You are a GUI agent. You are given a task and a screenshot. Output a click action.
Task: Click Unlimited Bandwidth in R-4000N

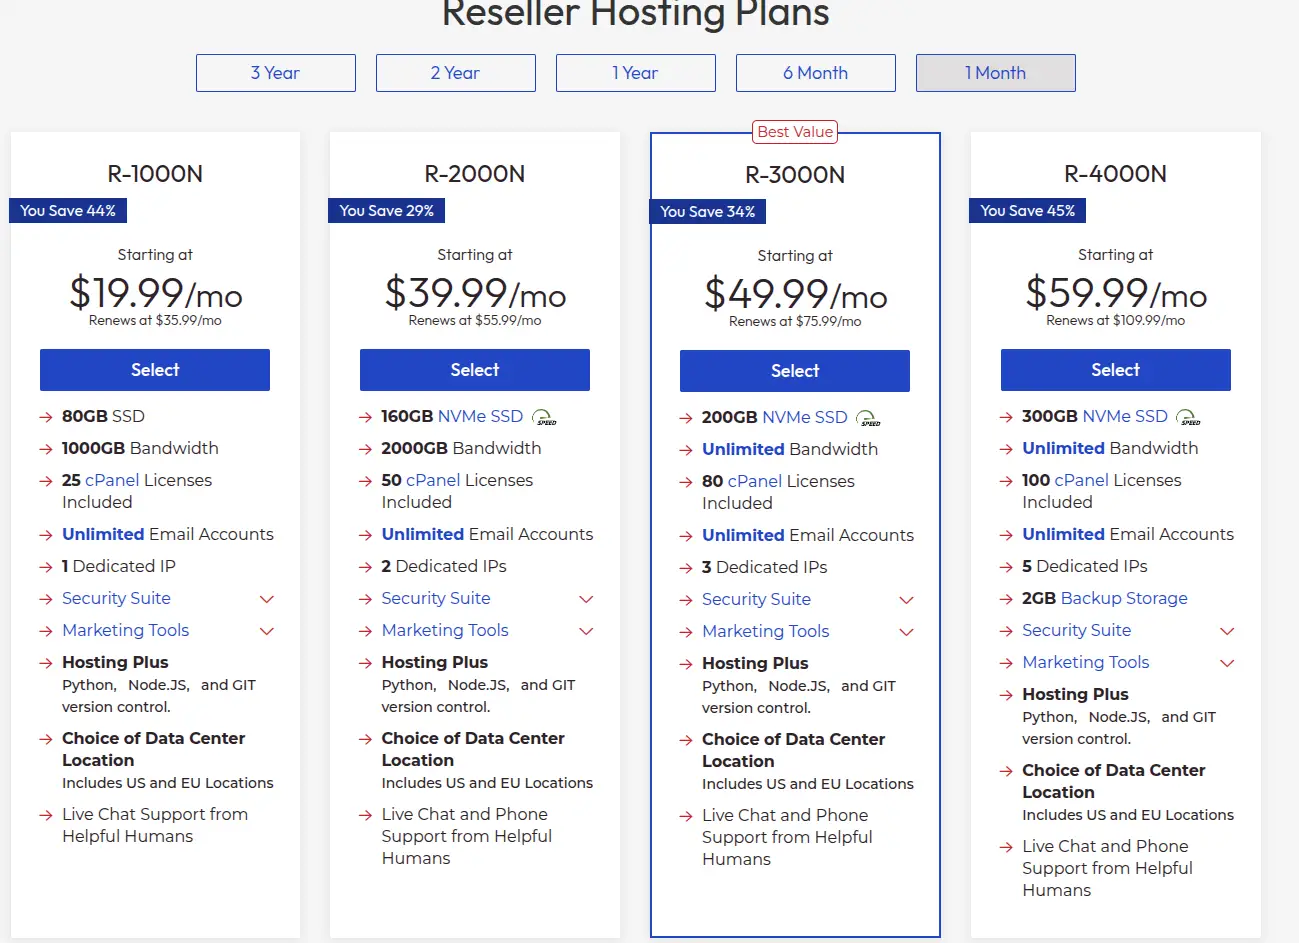click(x=1110, y=448)
